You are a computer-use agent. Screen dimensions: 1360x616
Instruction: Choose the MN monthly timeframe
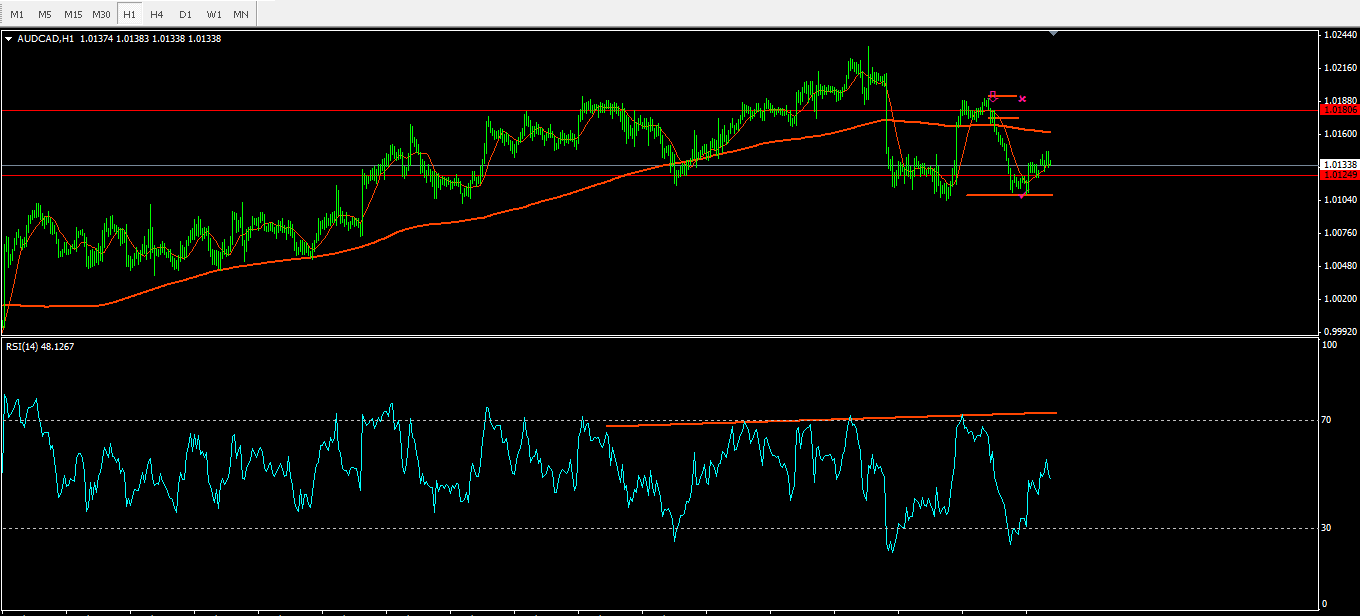241,14
